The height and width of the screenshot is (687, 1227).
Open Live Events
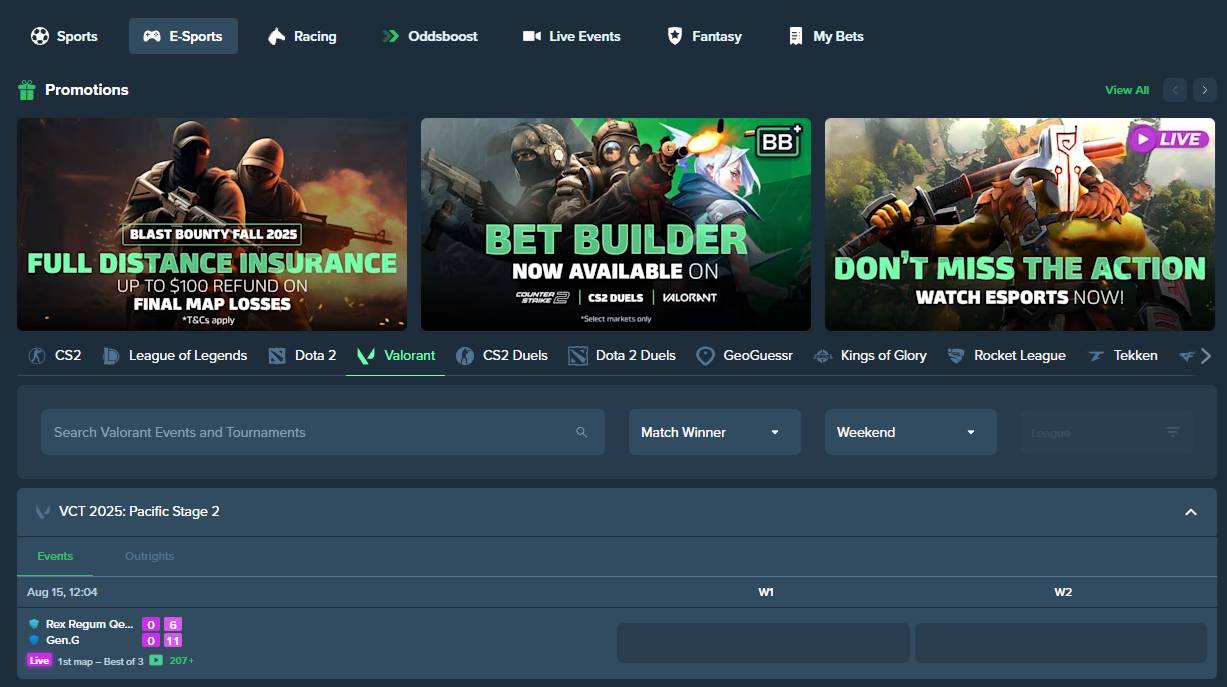coord(572,36)
